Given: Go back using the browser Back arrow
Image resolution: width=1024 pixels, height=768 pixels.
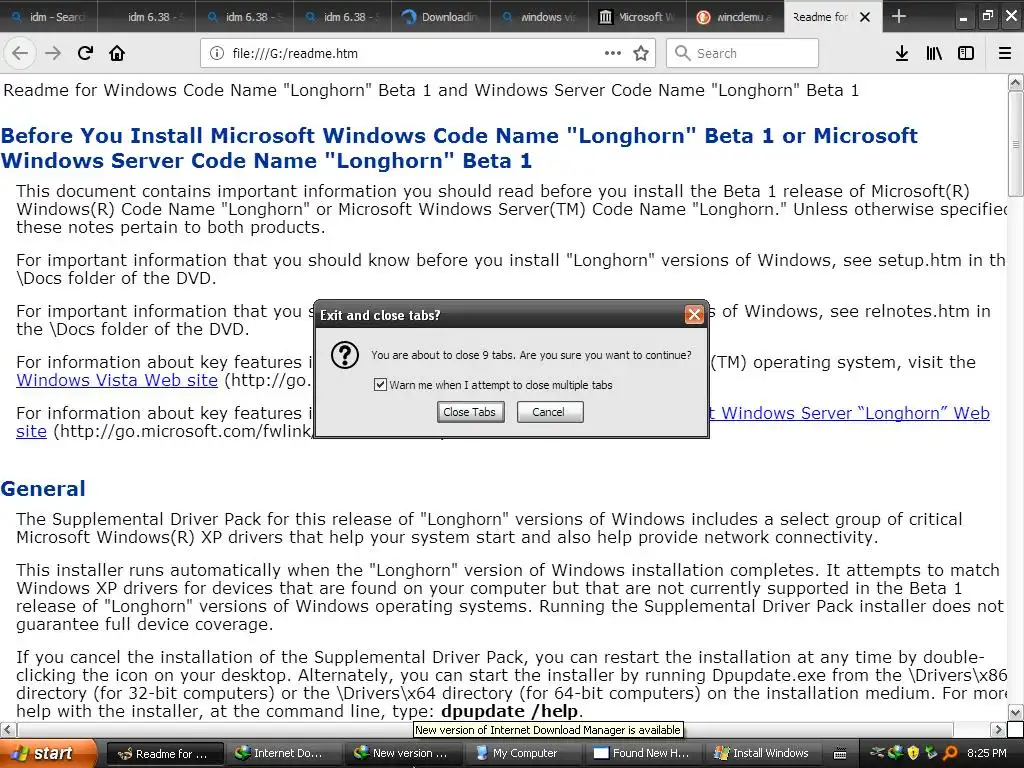Looking at the screenshot, I should (20, 53).
